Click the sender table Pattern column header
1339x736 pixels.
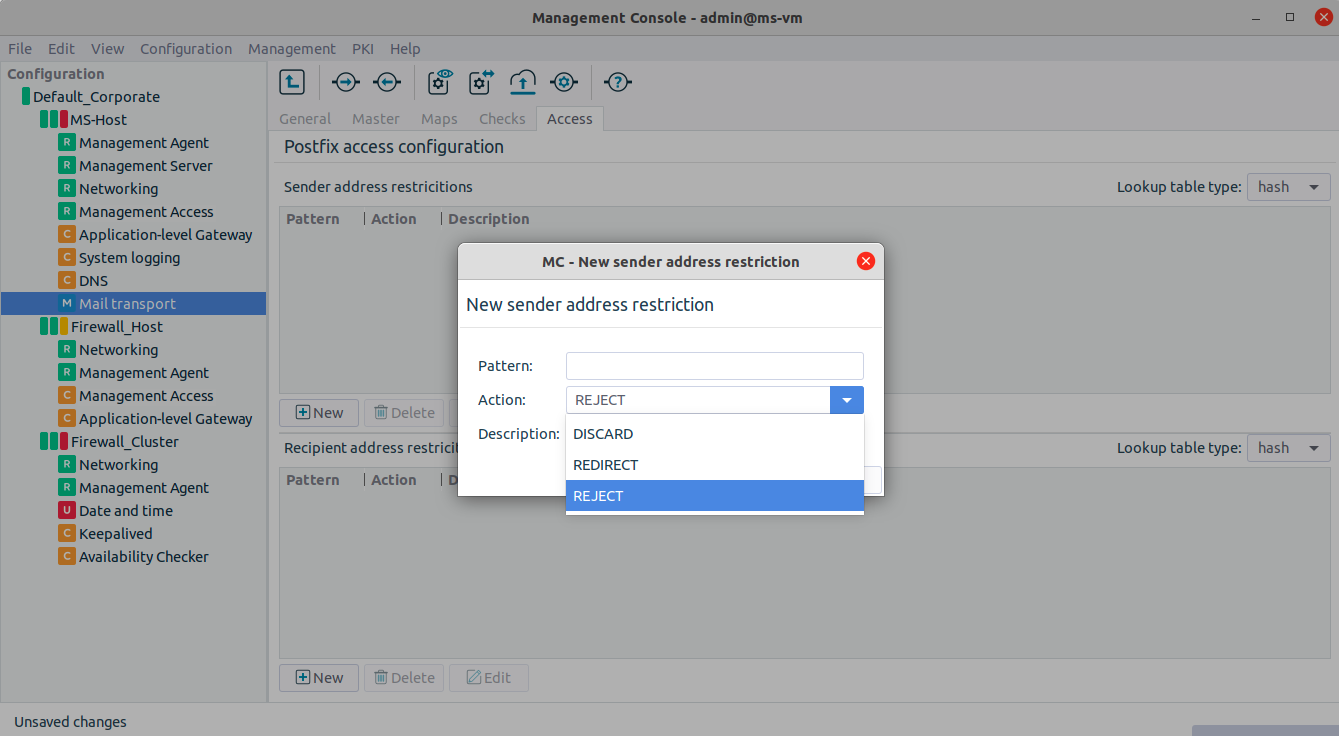click(313, 219)
